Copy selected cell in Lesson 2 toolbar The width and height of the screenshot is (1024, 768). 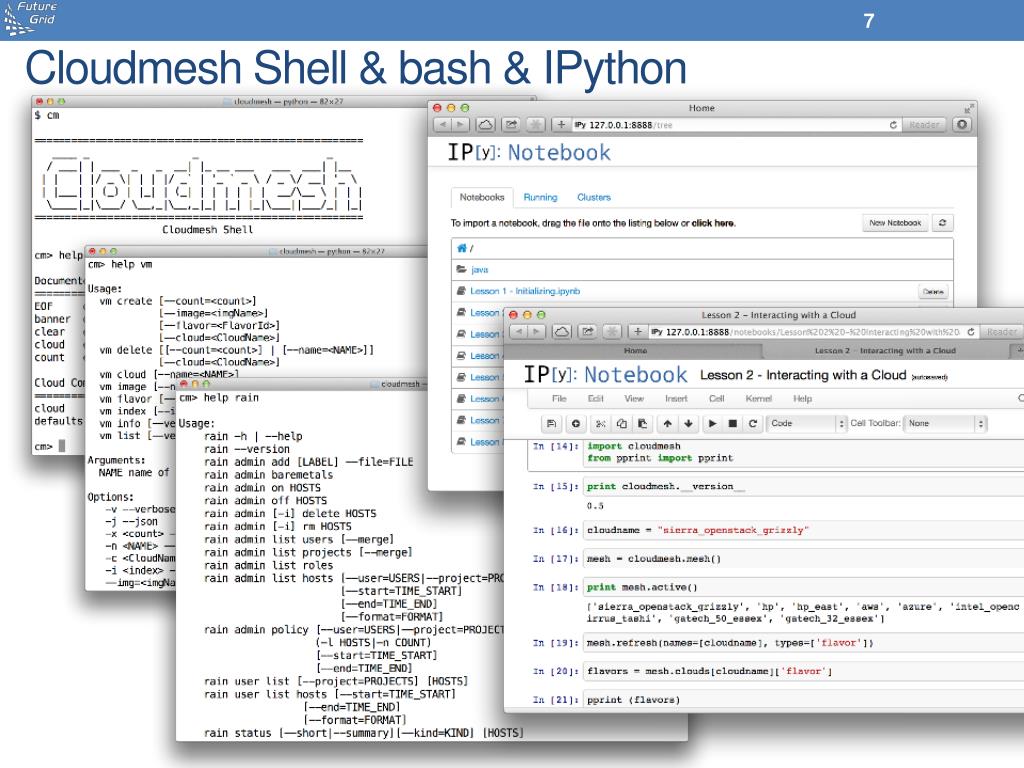click(621, 423)
